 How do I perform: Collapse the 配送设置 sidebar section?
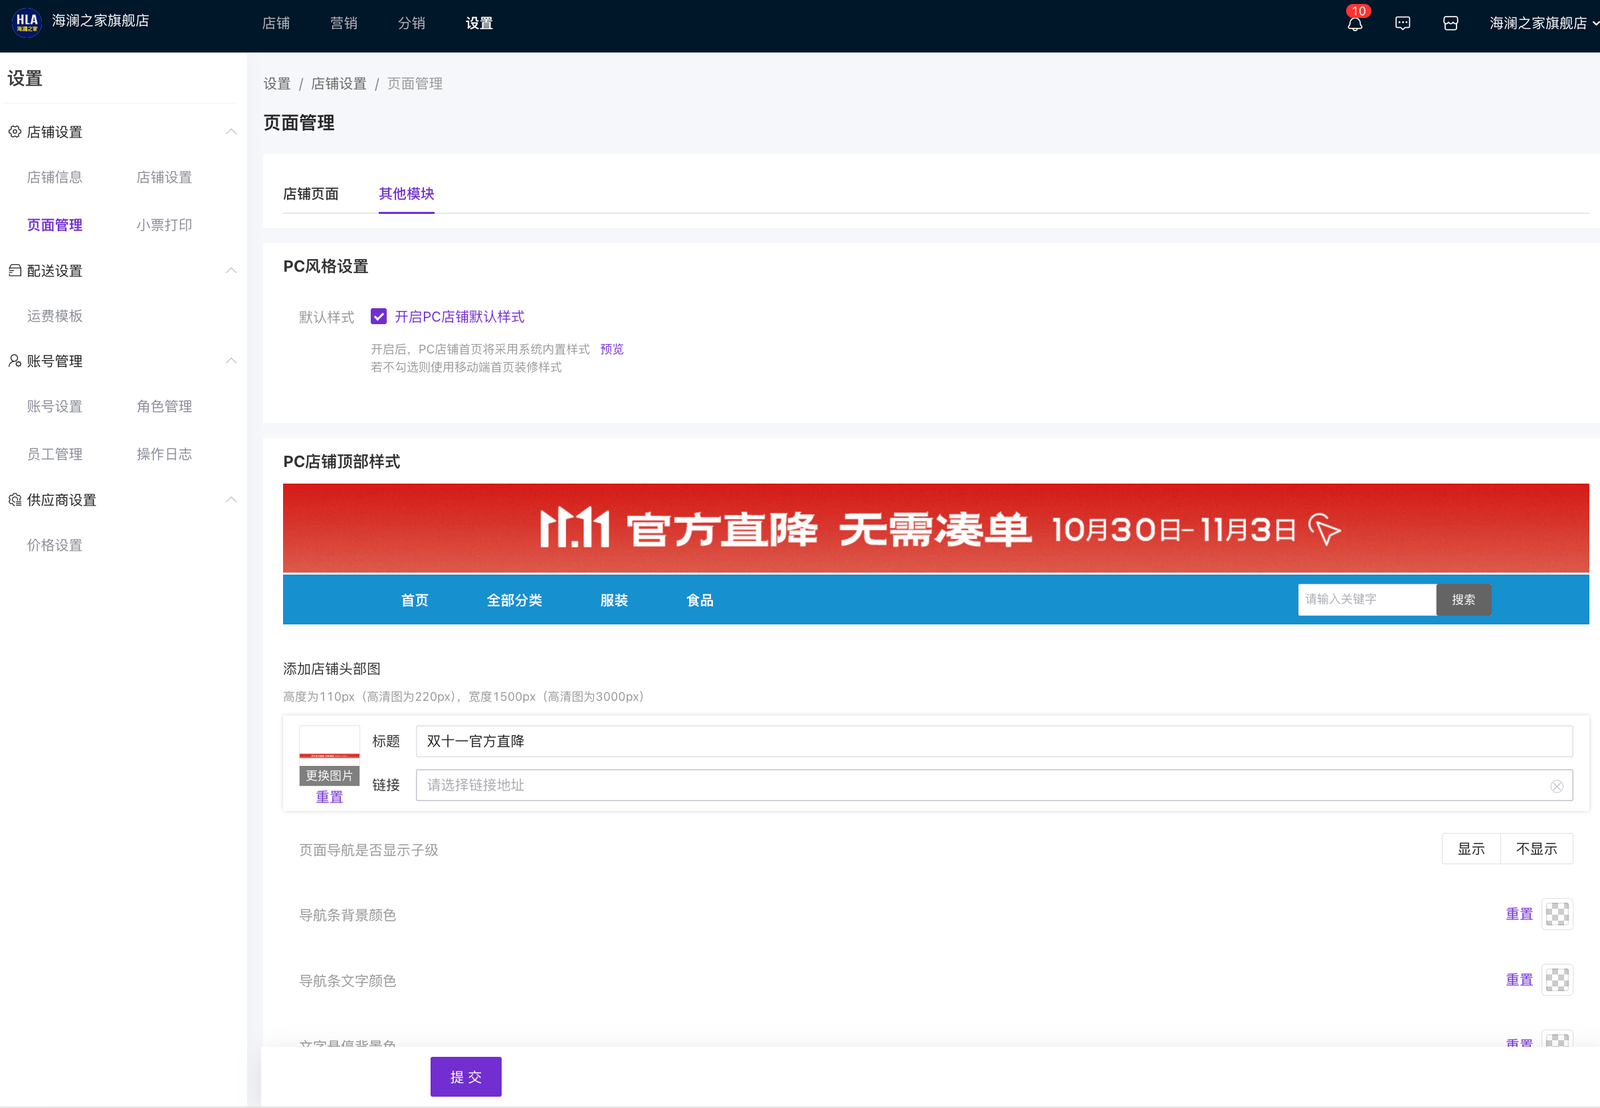tap(231, 271)
